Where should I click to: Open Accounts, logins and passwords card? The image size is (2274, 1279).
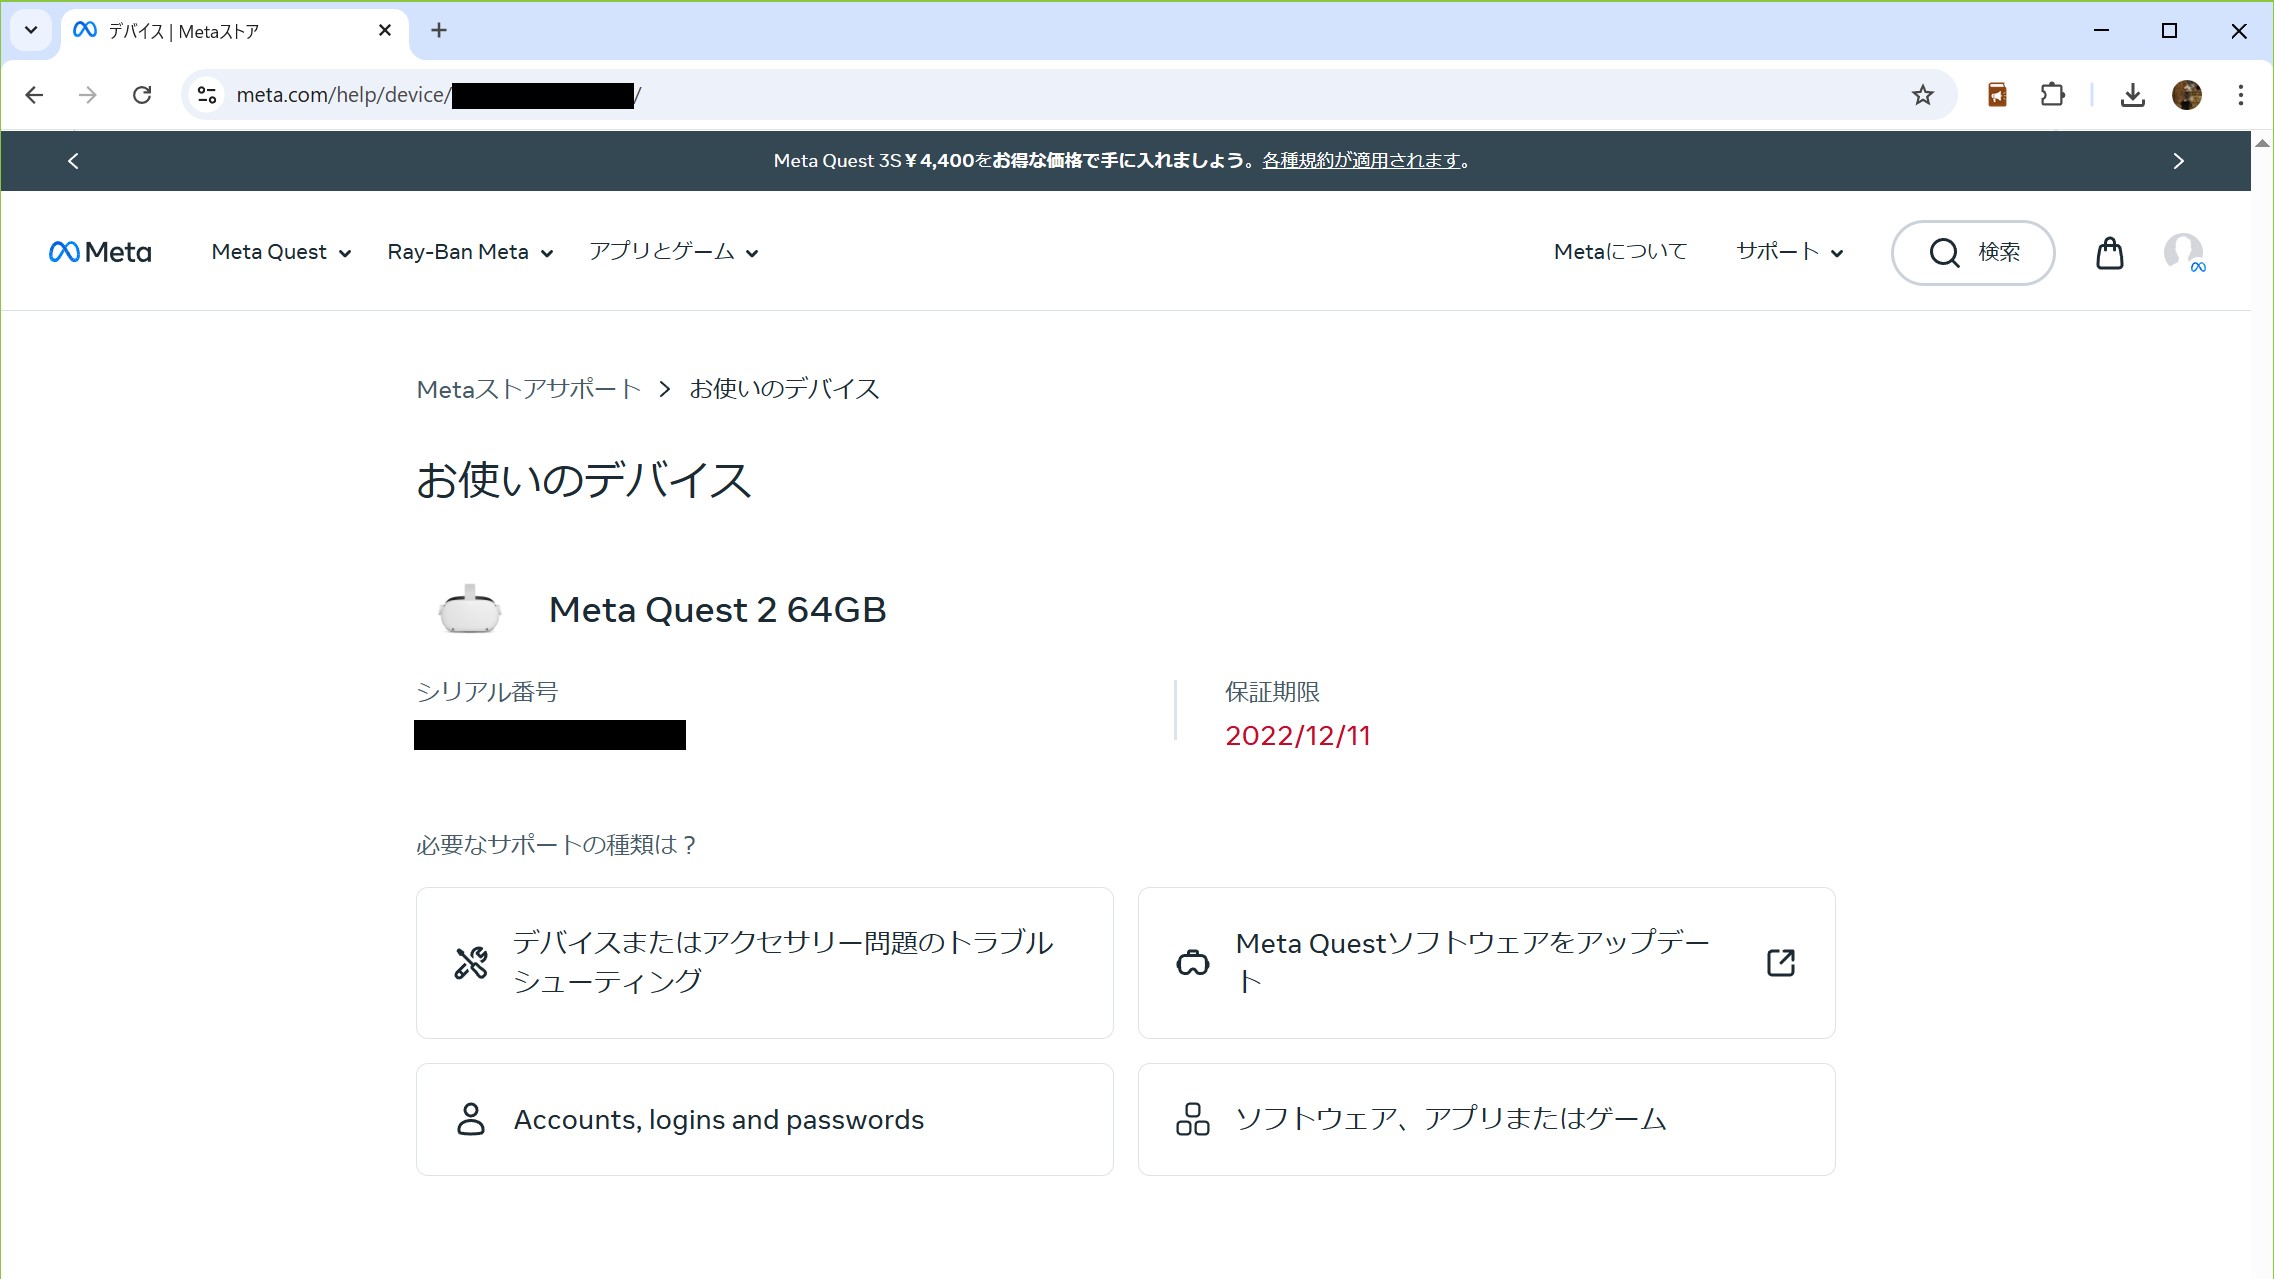765,1120
